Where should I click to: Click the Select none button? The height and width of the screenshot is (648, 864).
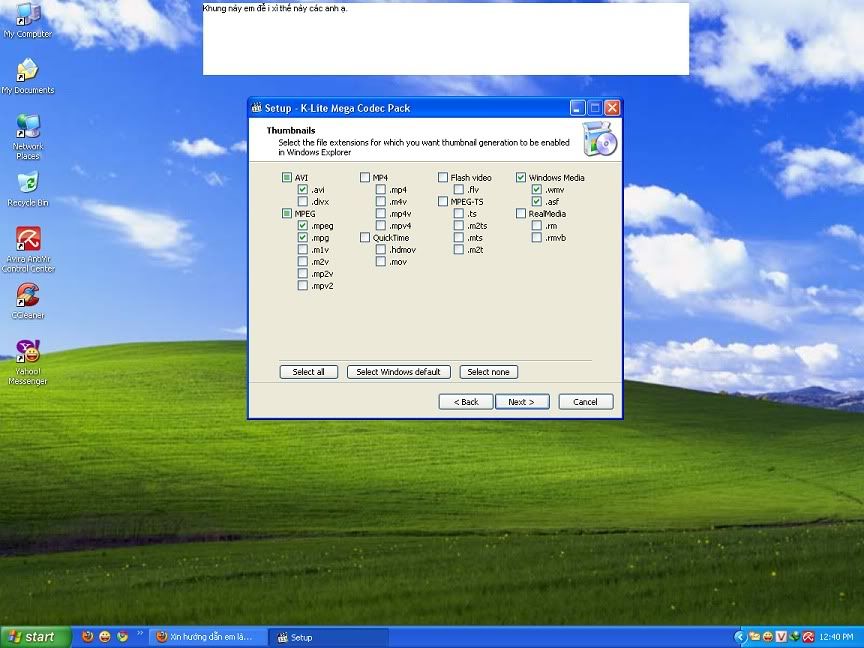tap(488, 372)
